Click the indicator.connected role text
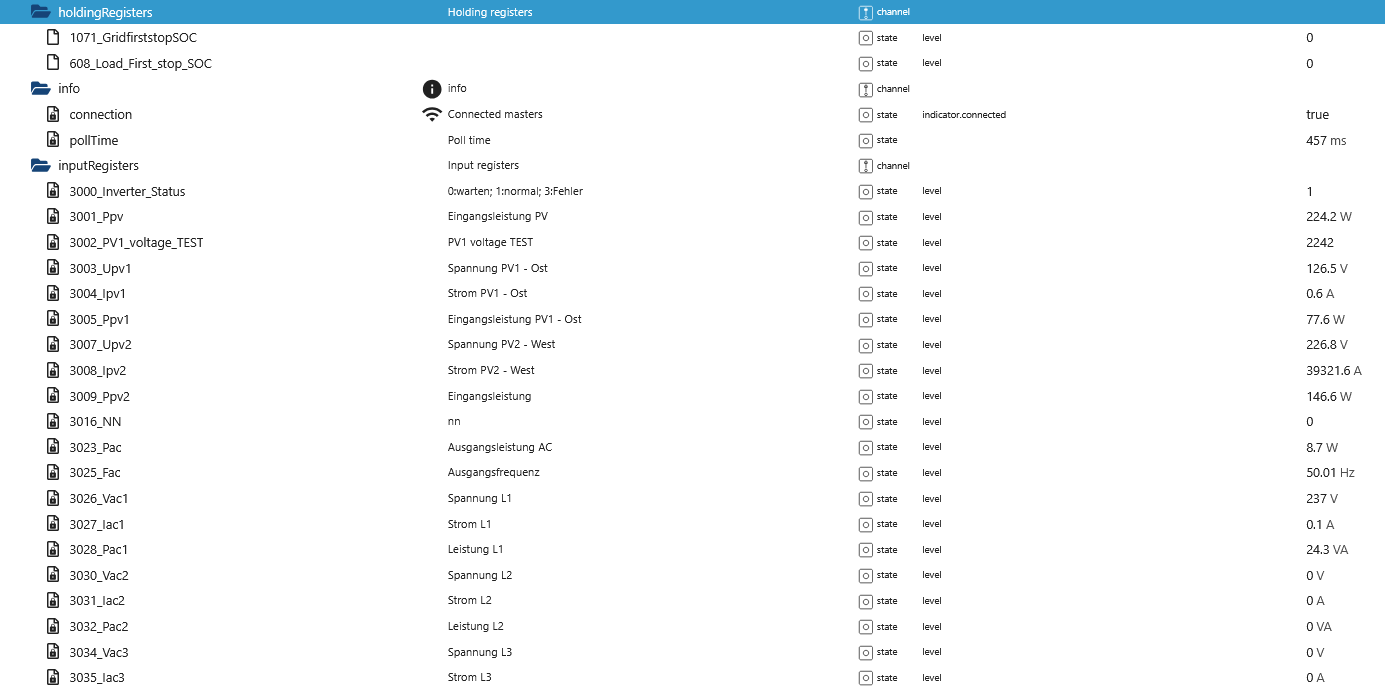The width and height of the screenshot is (1385, 691). (963, 115)
